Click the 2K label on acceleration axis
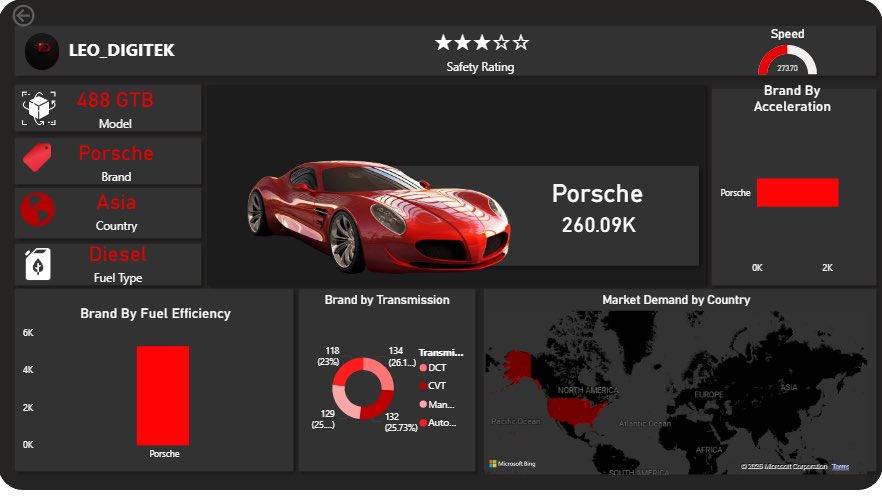The width and height of the screenshot is (882, 496). [827, 268]
